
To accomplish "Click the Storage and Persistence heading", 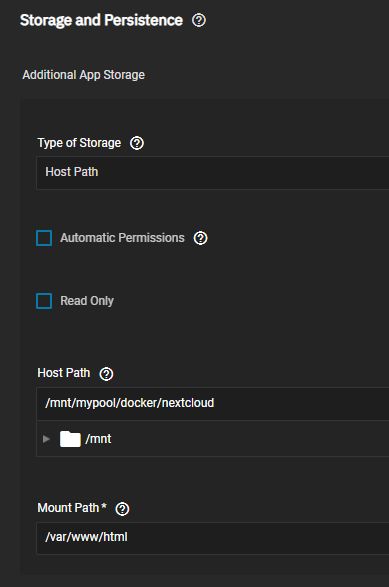I will [101, 20].
